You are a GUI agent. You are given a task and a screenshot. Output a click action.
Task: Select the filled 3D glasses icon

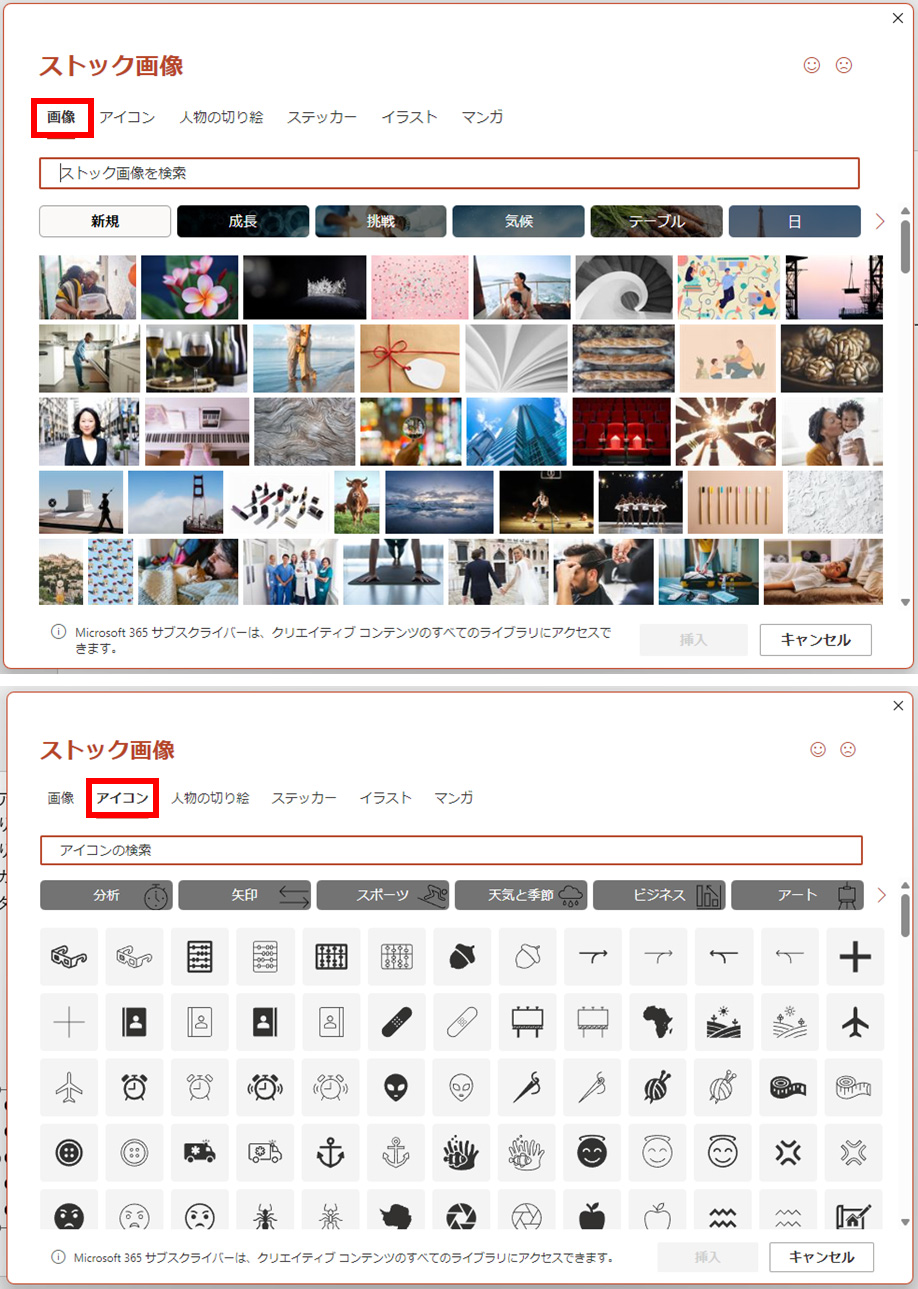pyautogui.click(x=69, y=957)
